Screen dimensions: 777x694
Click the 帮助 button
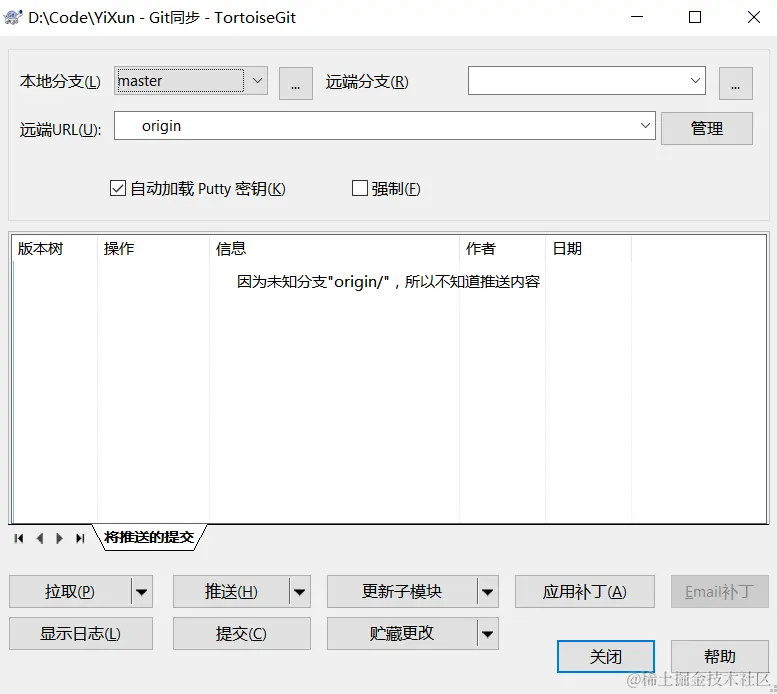point(720,657)
